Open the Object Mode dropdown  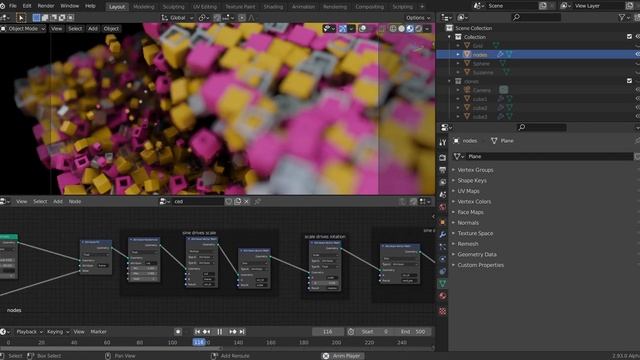[x=23, y=29]
